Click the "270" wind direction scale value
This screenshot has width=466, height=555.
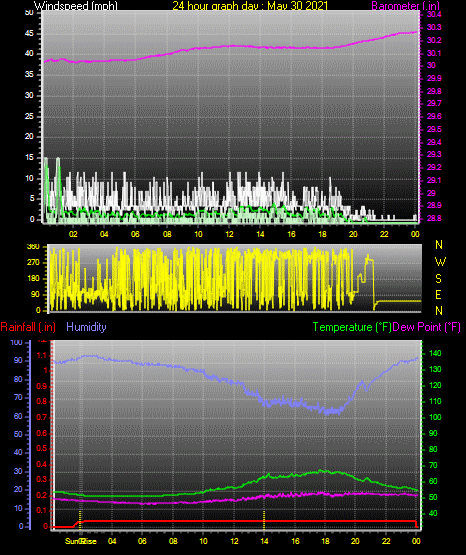[x=33, y=263]
